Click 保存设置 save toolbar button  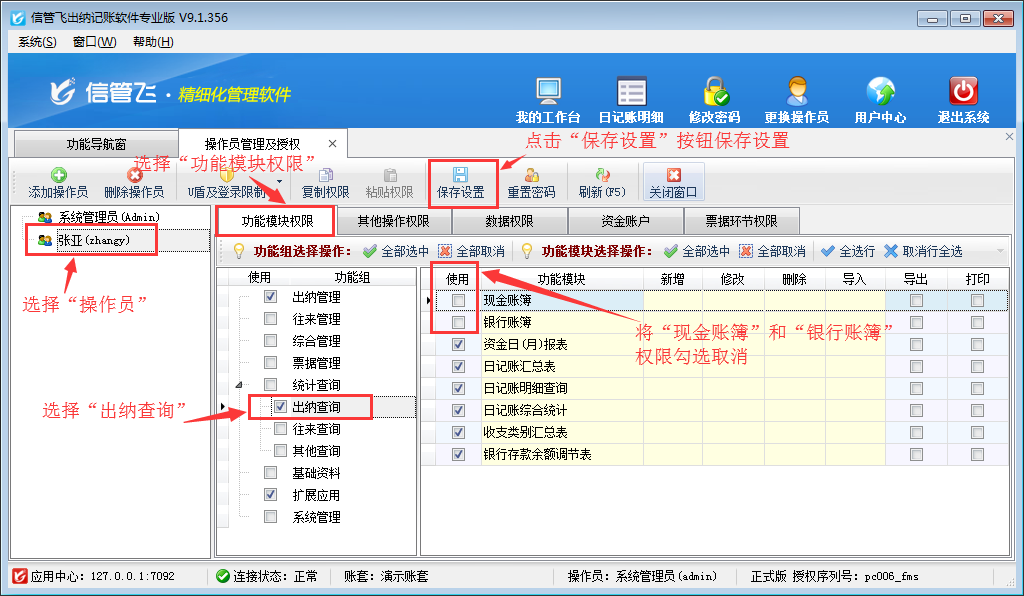(460, 182)
